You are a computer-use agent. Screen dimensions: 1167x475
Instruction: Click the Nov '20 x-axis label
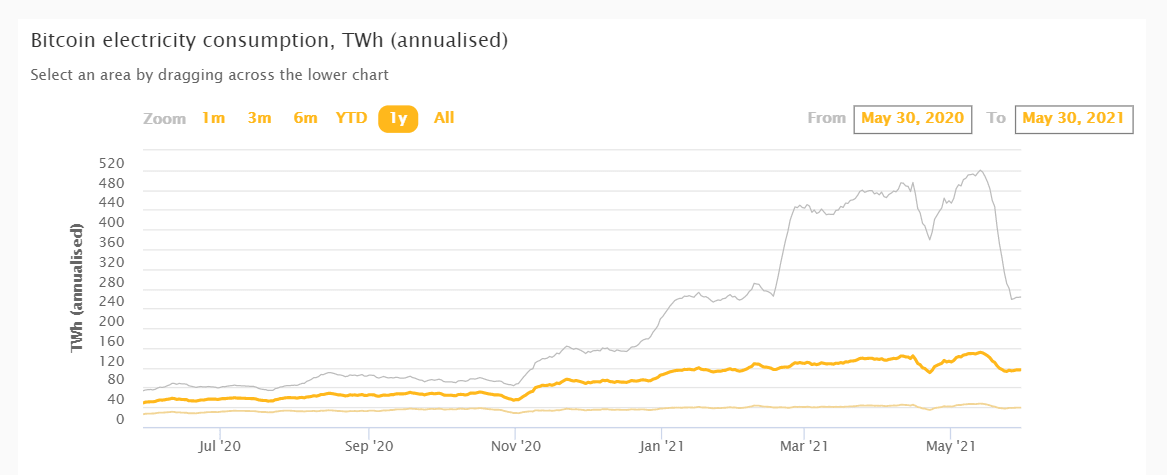516,448
